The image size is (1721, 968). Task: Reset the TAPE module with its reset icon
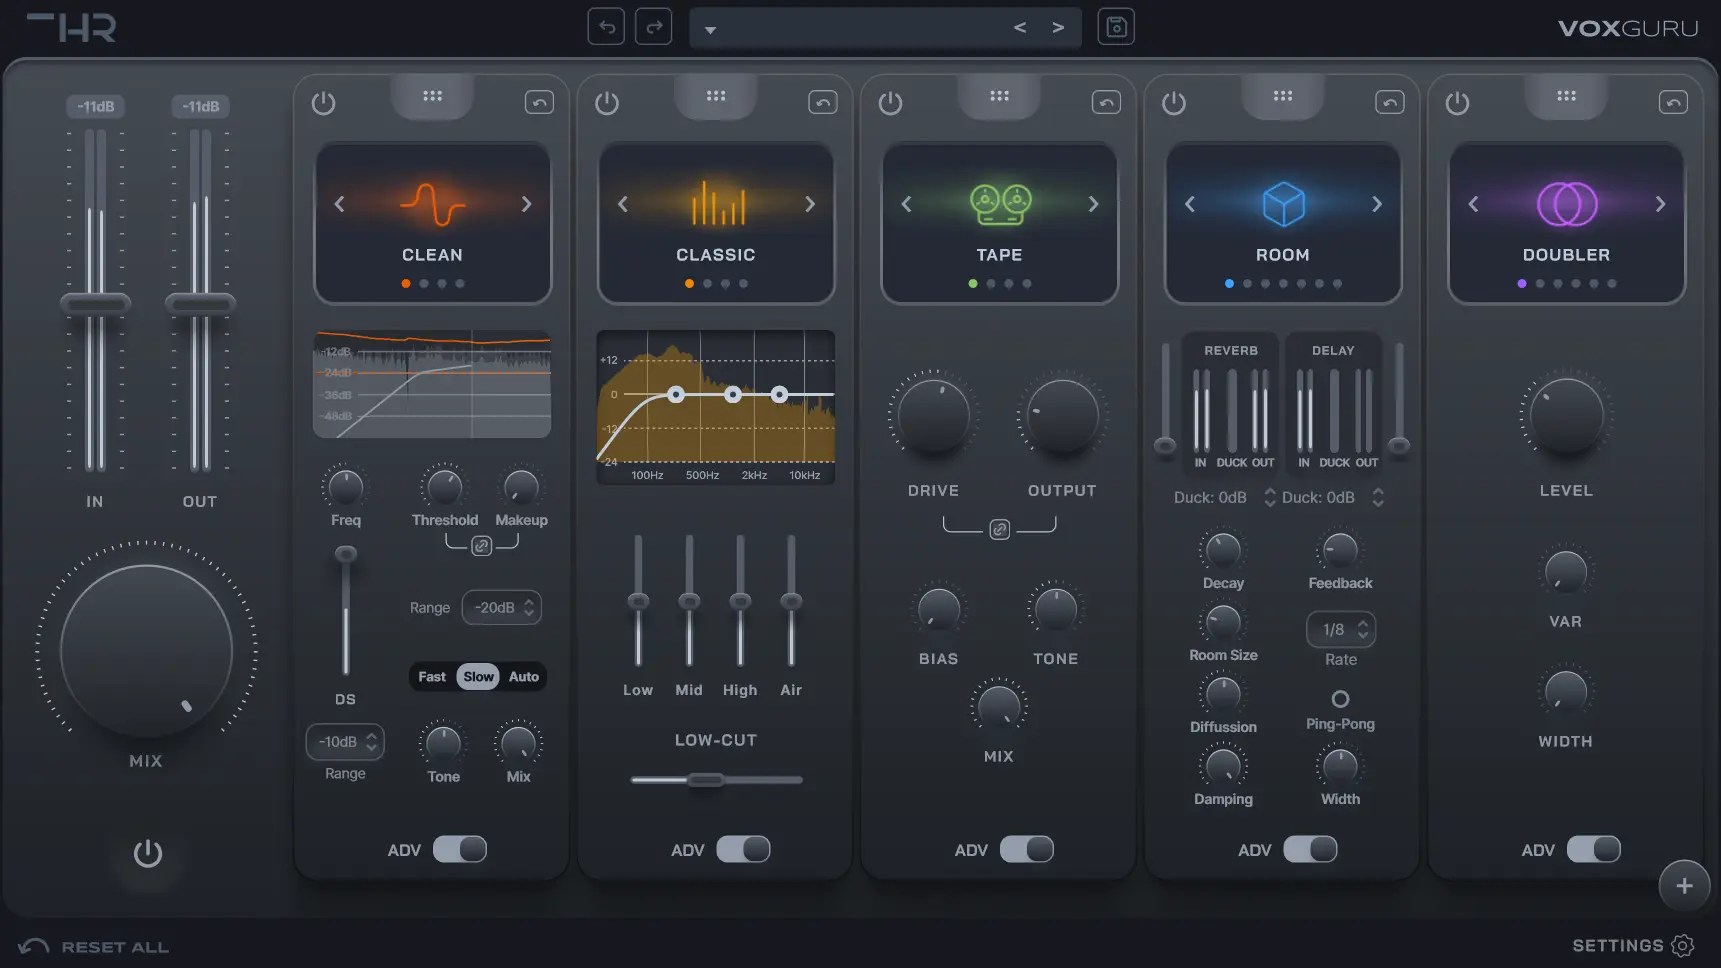click(1106, 102)
